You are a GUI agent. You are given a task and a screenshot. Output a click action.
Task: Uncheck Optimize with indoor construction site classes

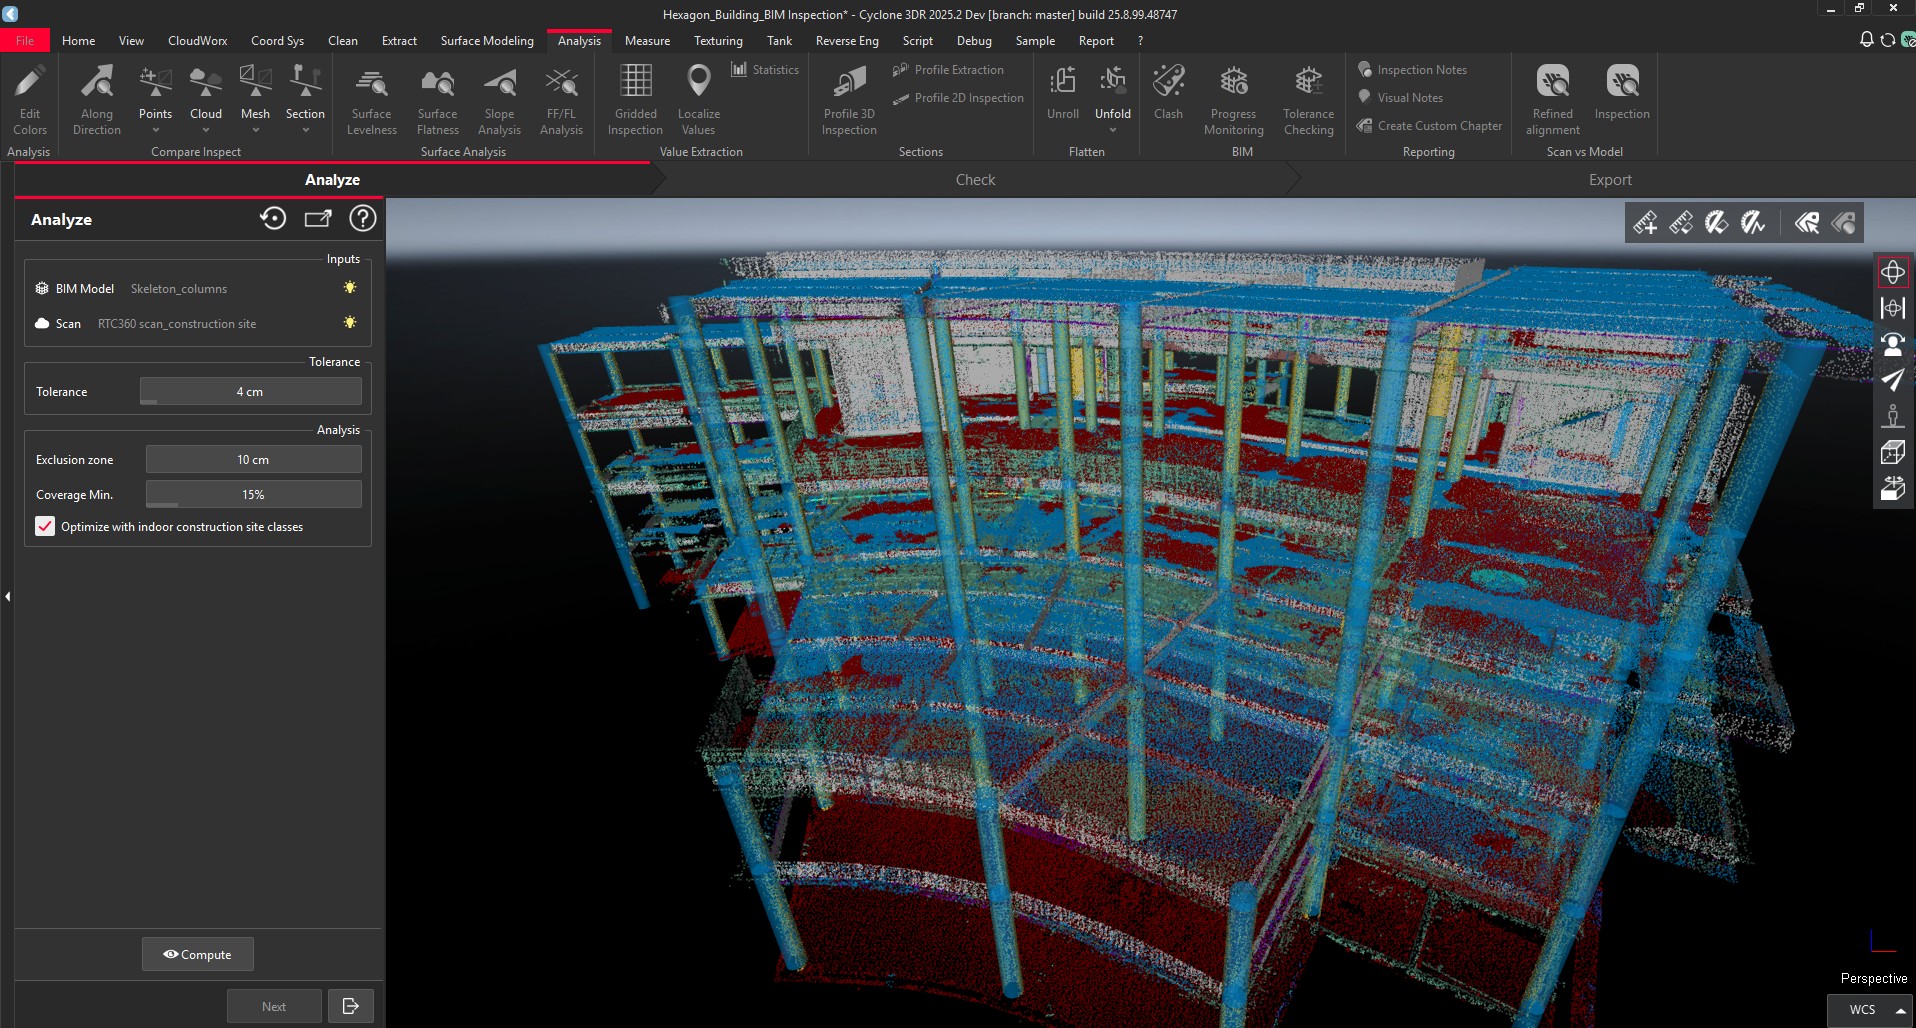[45, 526]
